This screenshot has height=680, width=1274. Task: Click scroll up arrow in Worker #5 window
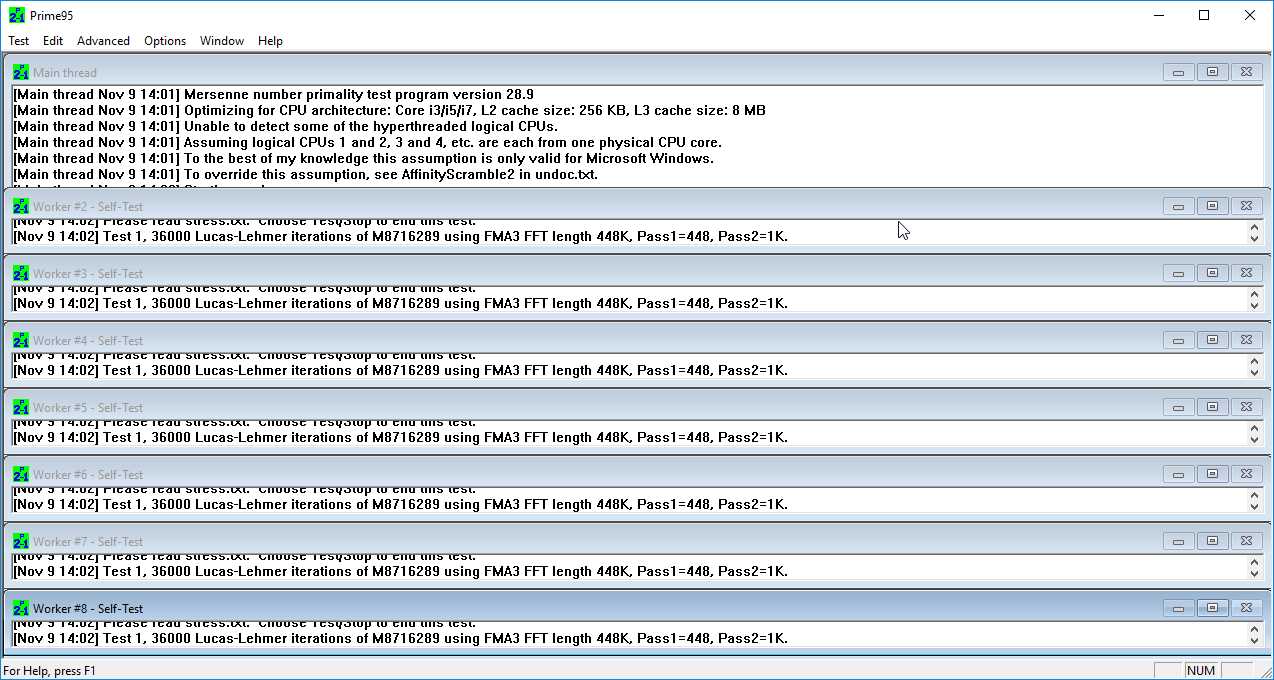pyautogui.click(x=1255, y=428)
